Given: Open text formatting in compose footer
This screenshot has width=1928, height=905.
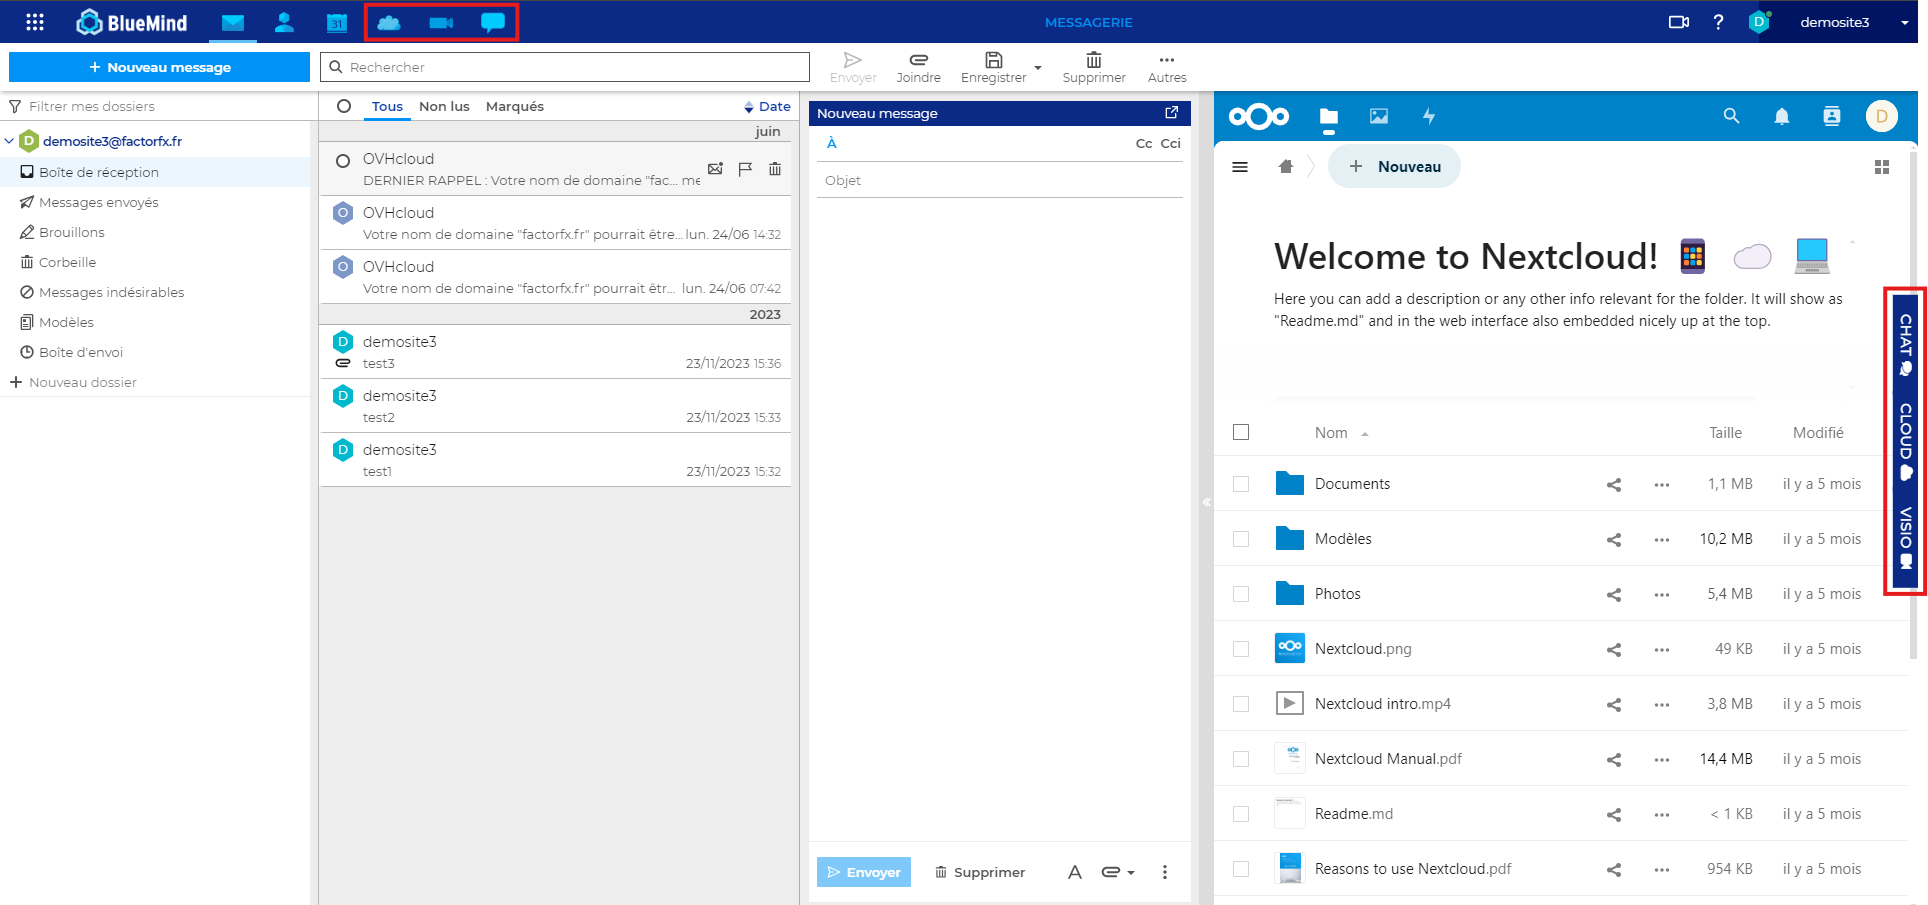Looking at the screenshot, I should tap(1075, 872).
